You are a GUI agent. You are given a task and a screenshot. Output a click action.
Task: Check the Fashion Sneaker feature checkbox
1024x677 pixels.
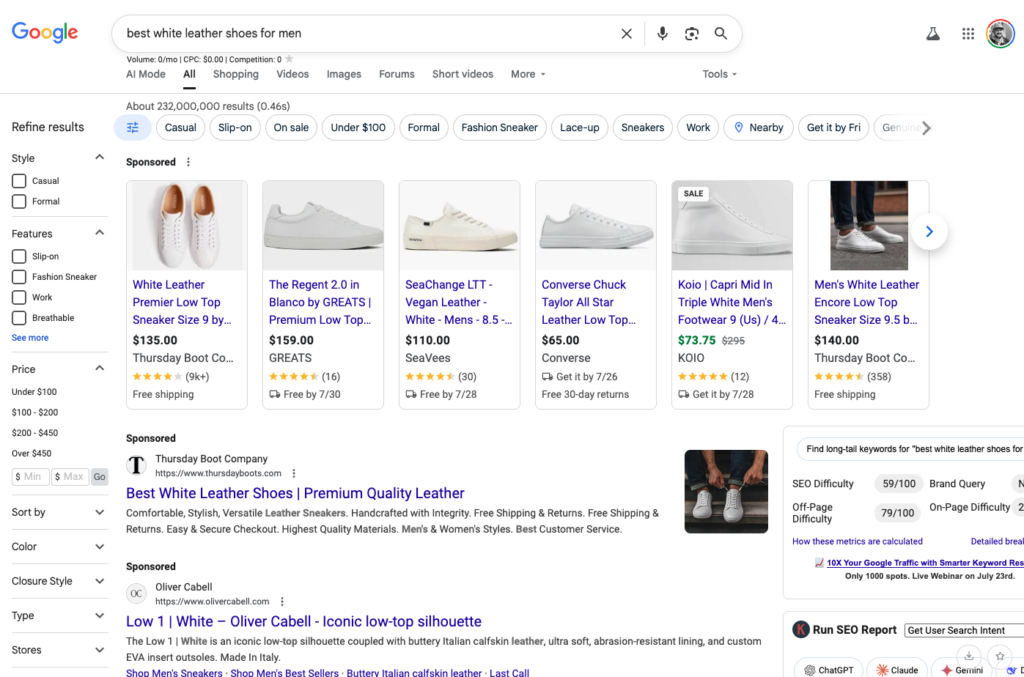pos(19,277)
